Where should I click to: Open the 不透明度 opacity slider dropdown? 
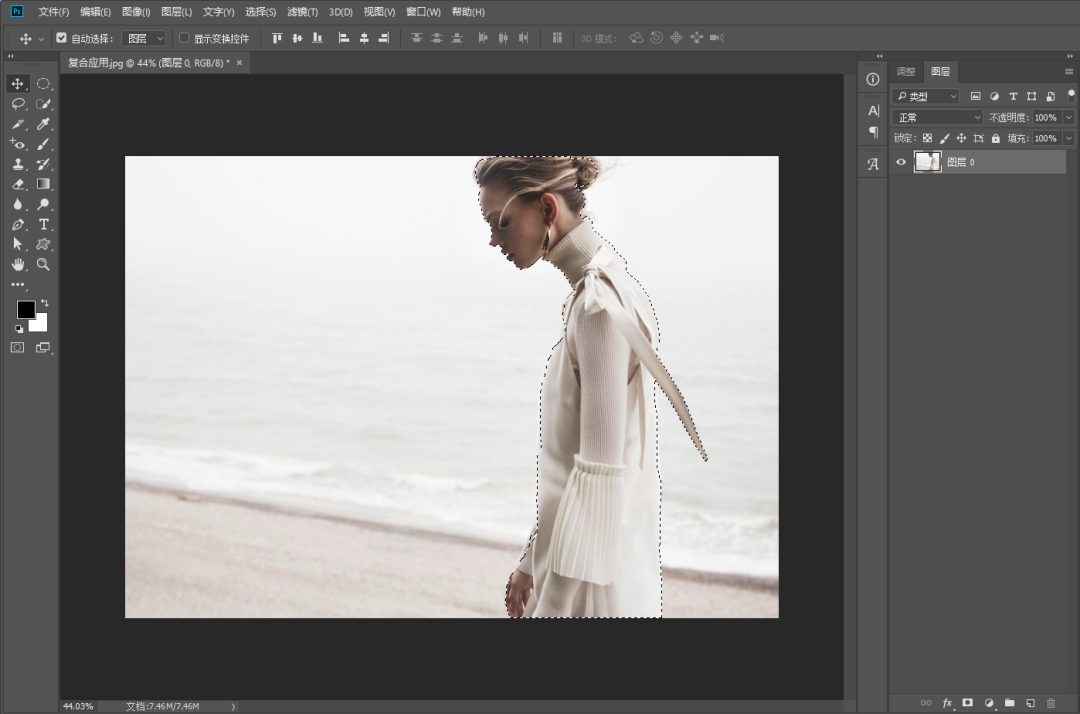tap(1069, 117)
